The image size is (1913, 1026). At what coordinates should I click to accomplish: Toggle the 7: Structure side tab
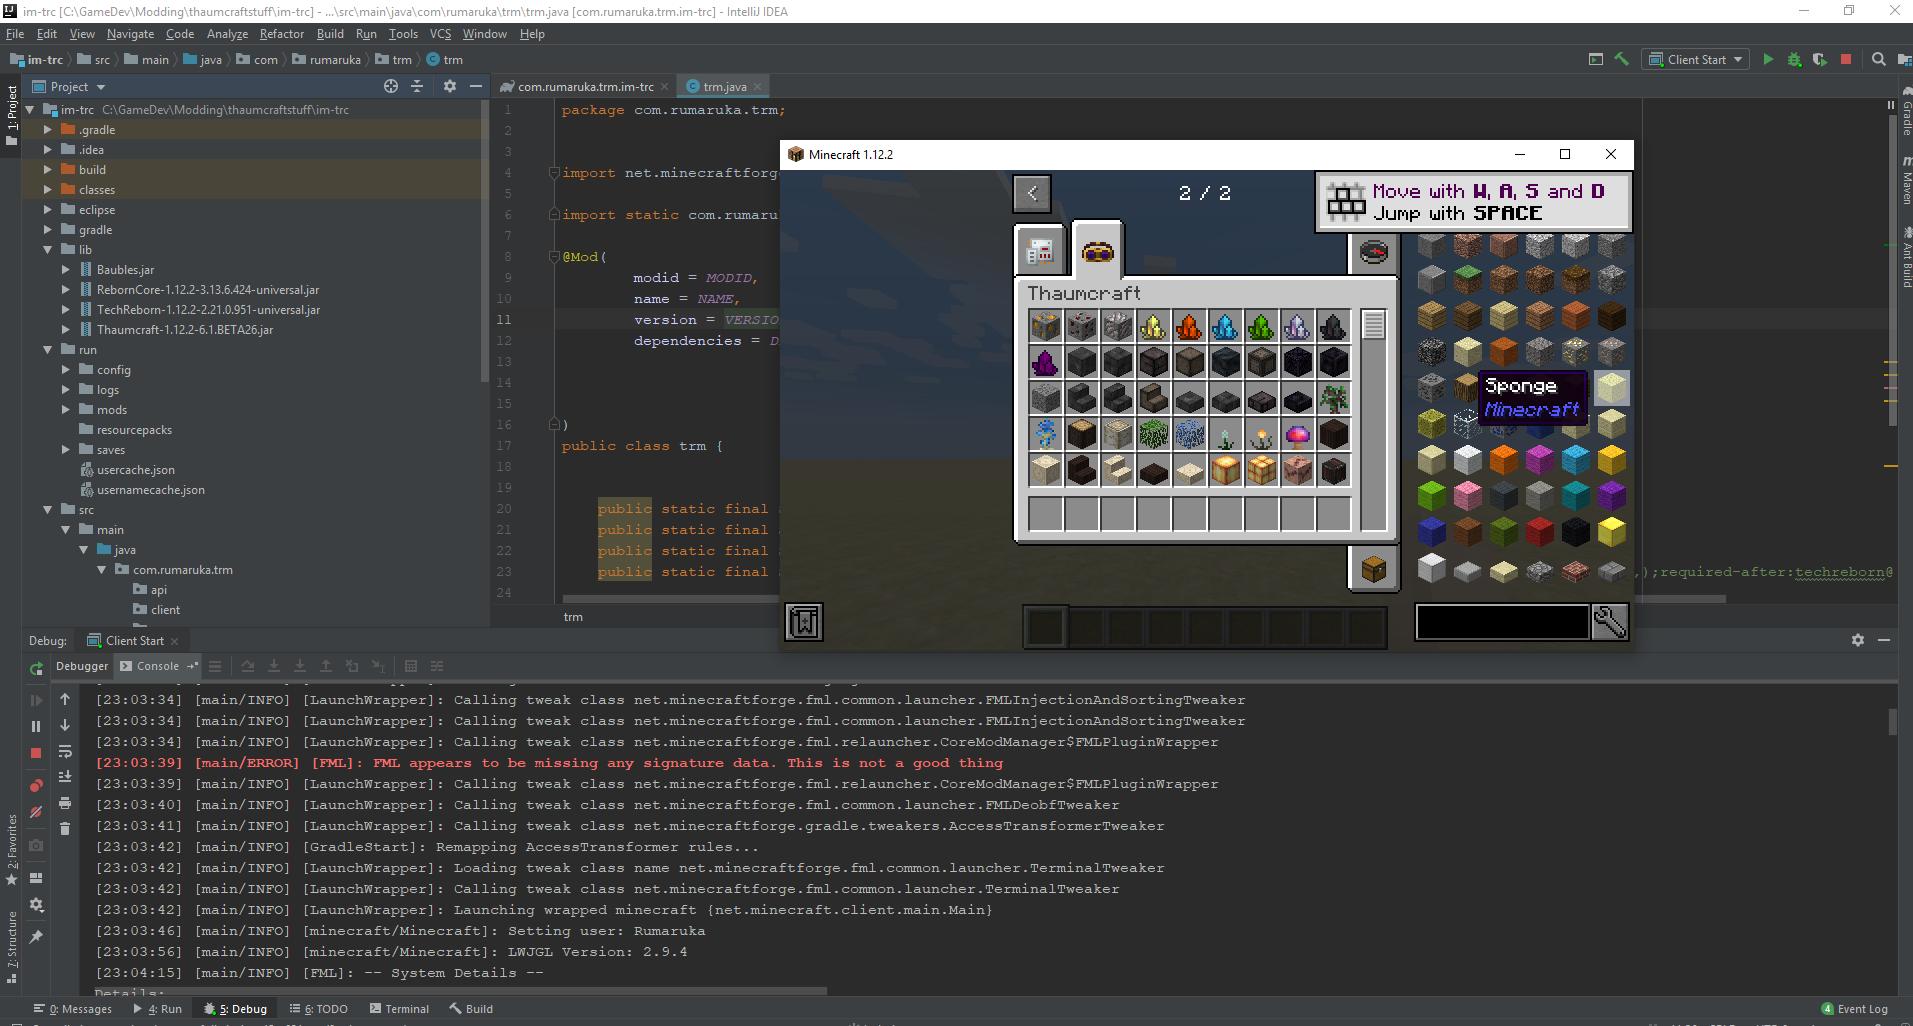click(11, 948)
